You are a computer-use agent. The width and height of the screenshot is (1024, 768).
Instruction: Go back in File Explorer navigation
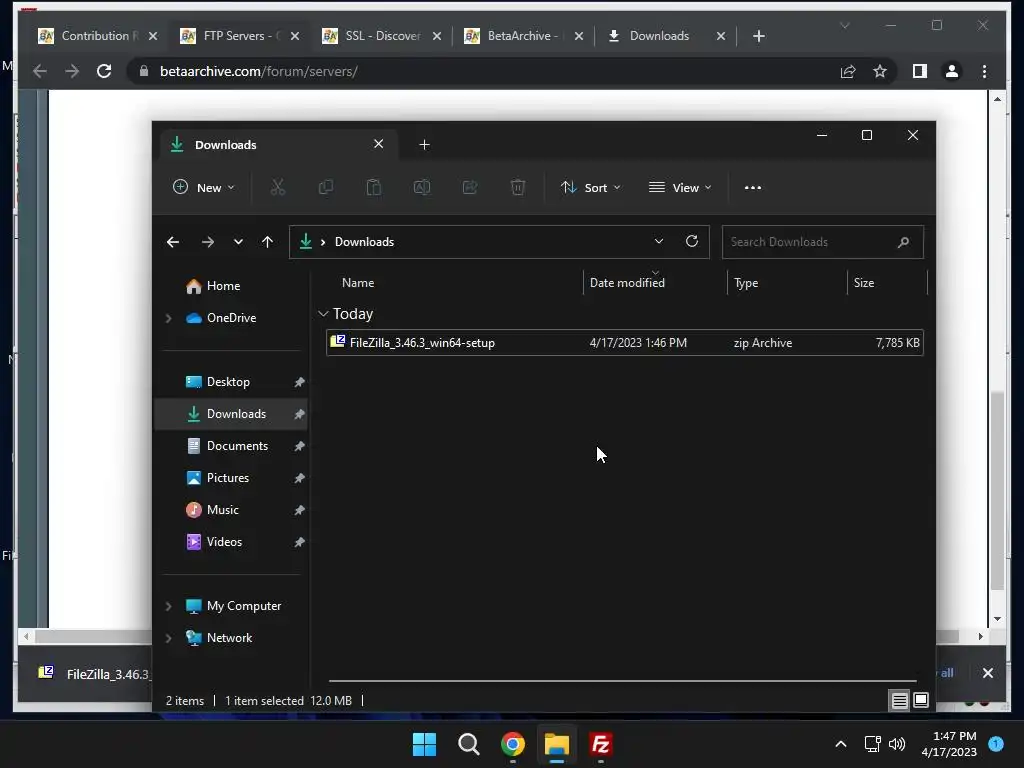point(173,242)
